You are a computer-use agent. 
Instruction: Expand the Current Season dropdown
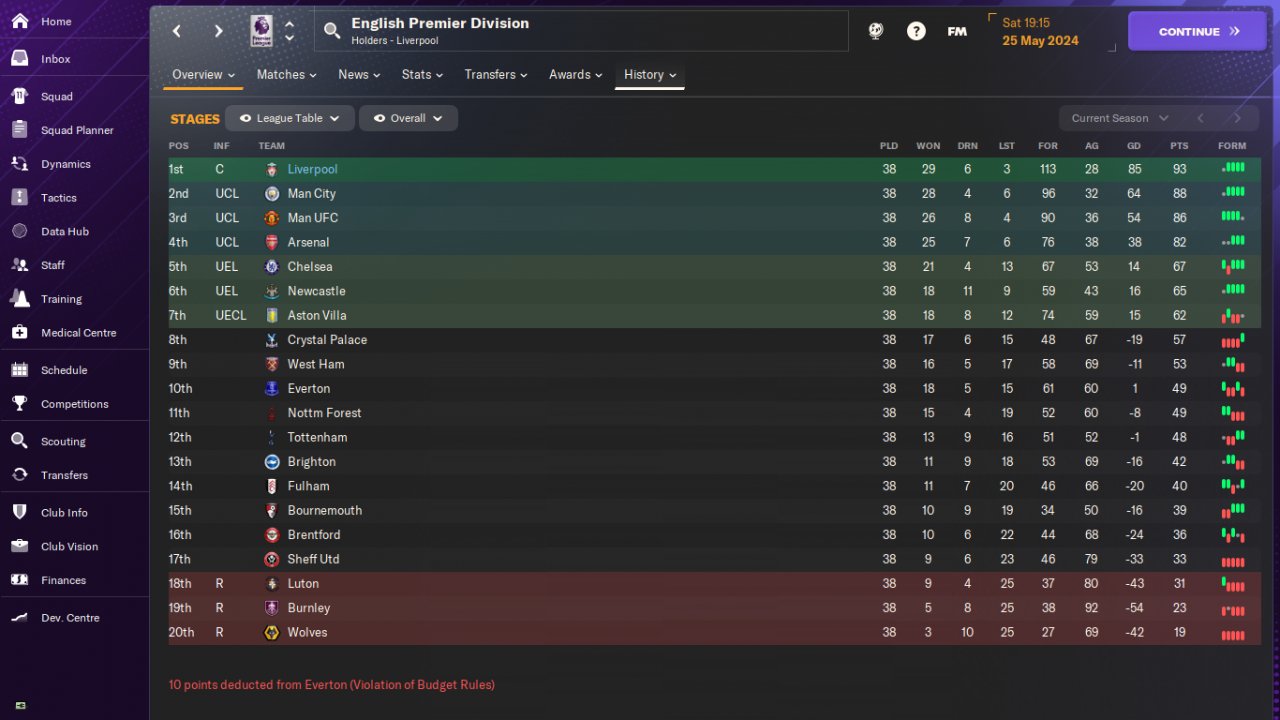(1119, 118)
